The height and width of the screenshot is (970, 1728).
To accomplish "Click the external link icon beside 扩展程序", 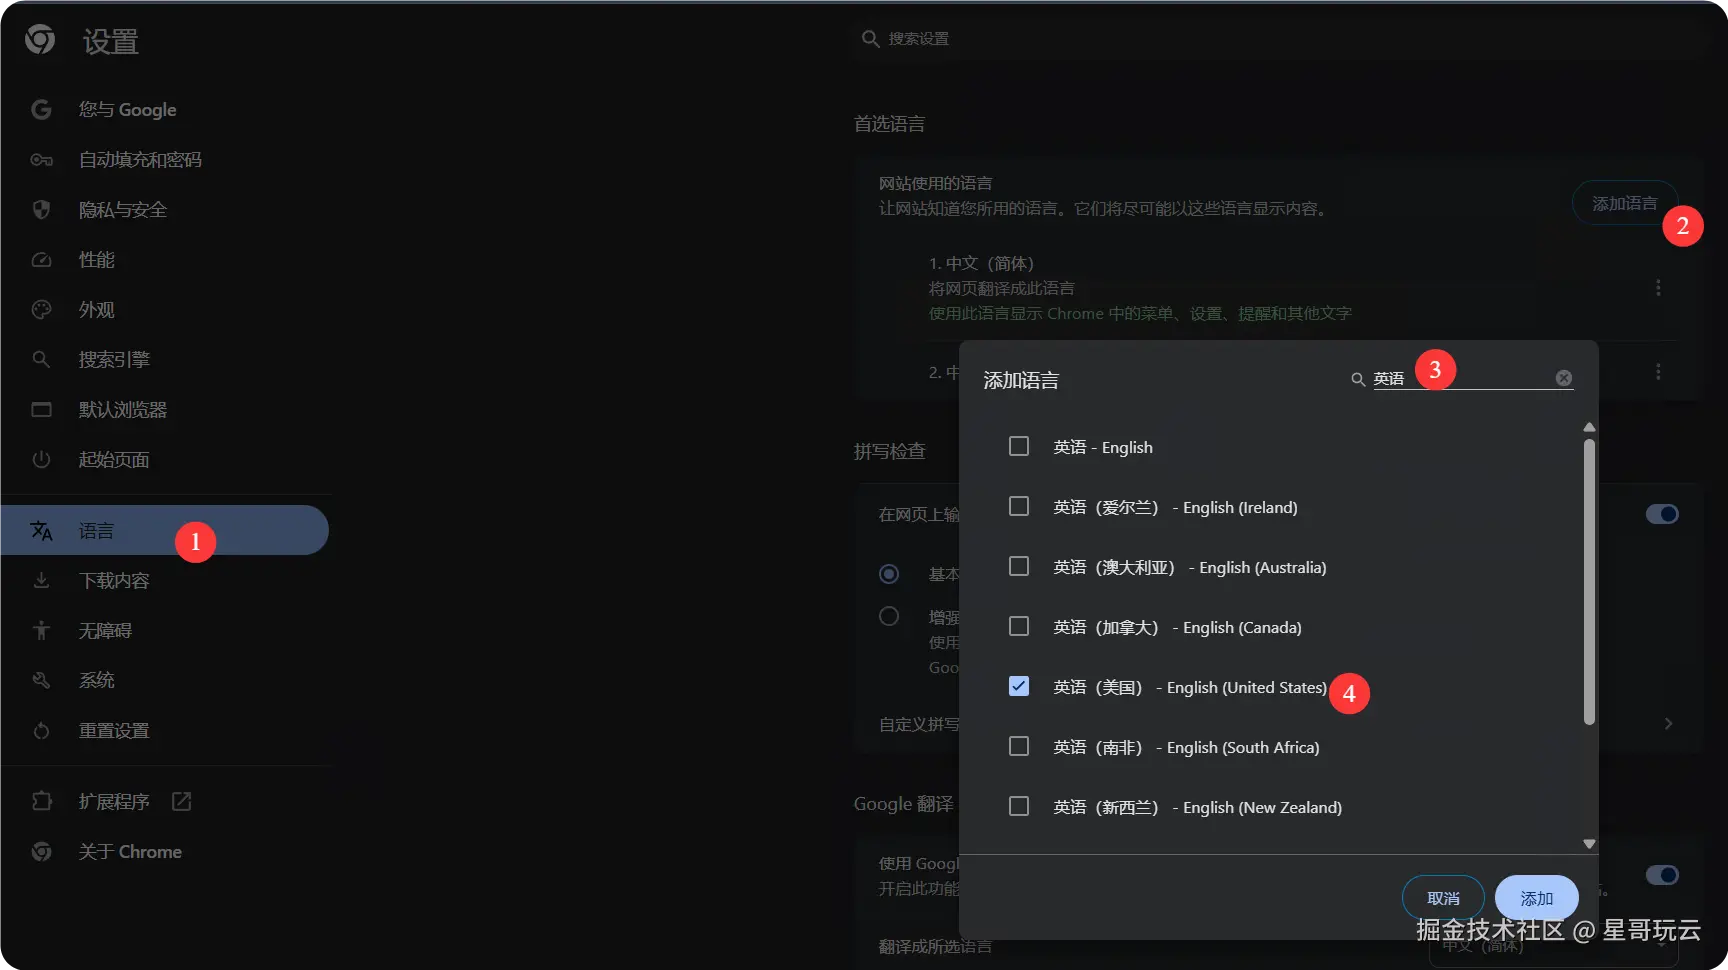I will tap(181, 801).
